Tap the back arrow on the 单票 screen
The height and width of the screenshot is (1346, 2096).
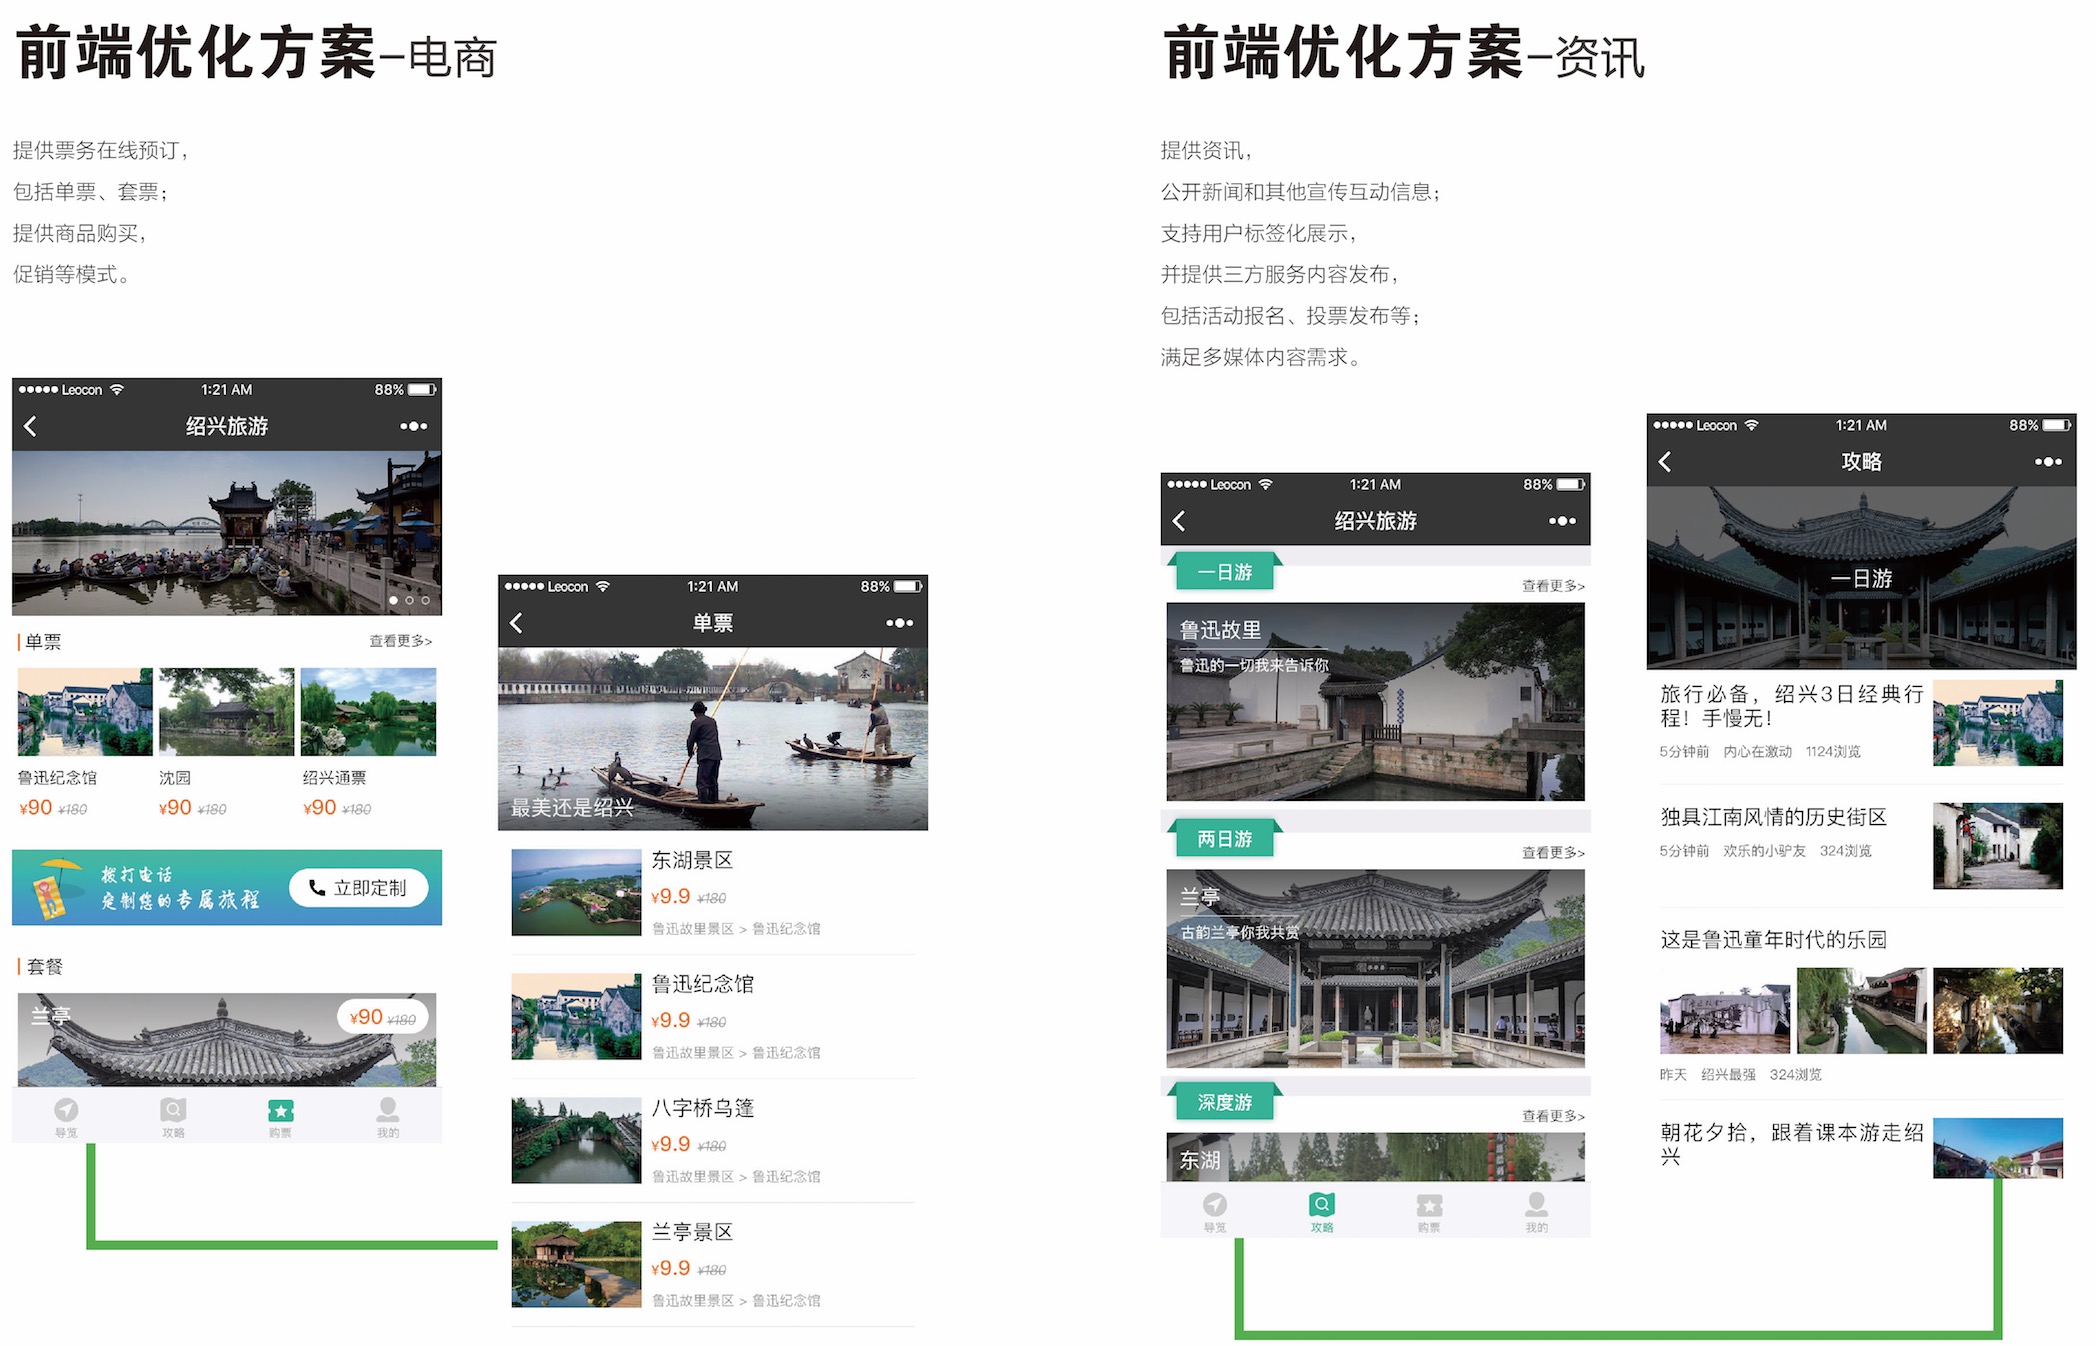(x=518, y=622)
